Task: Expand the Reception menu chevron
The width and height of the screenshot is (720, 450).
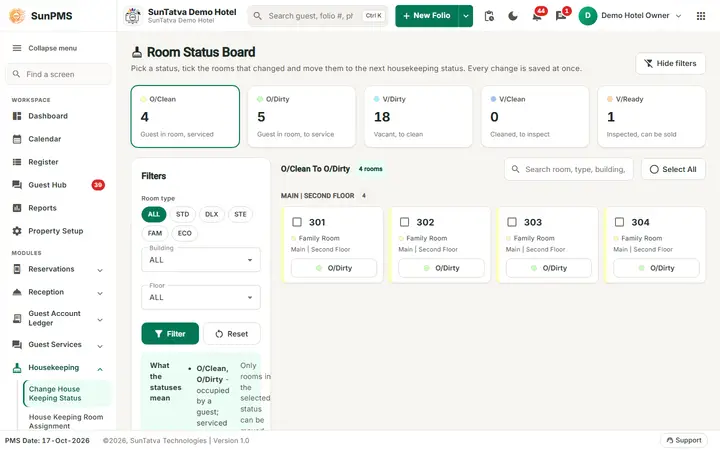Action: (x=100, y=293)
